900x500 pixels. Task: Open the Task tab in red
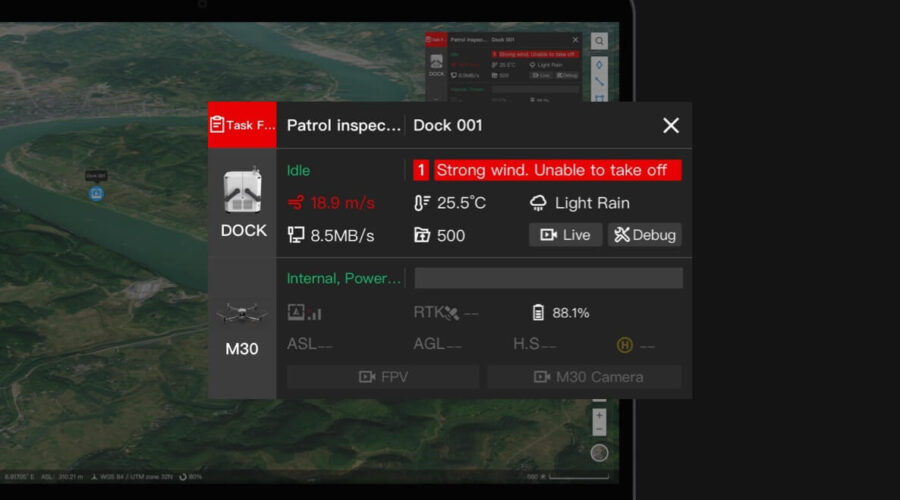coord(242,125)
